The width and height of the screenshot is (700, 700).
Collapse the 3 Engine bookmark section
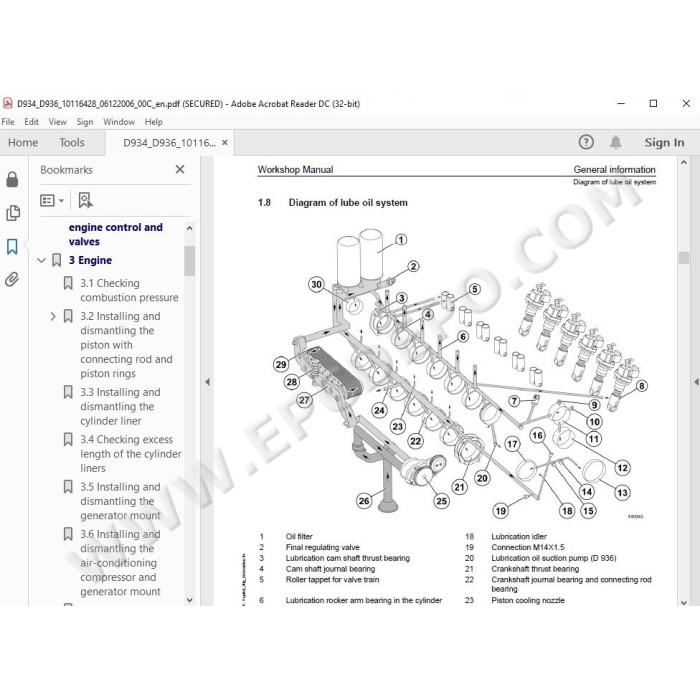point(42,260)
